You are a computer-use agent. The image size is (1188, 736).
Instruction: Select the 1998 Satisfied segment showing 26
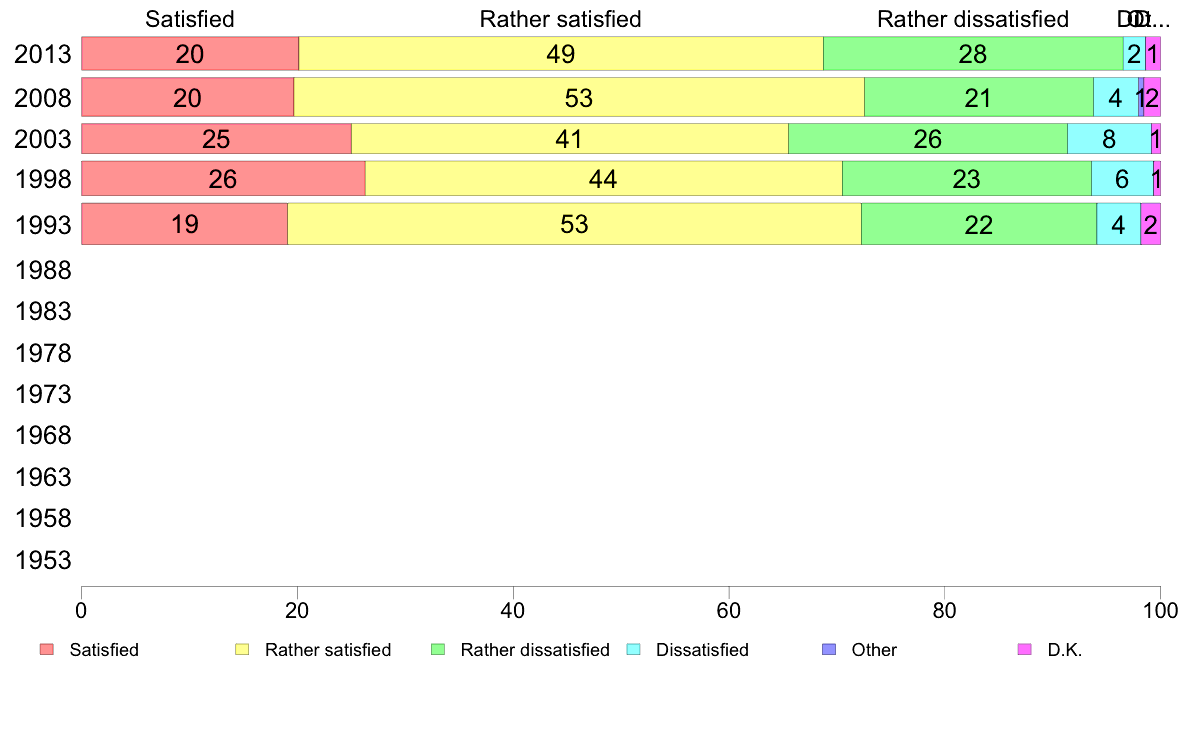(222, 180)
